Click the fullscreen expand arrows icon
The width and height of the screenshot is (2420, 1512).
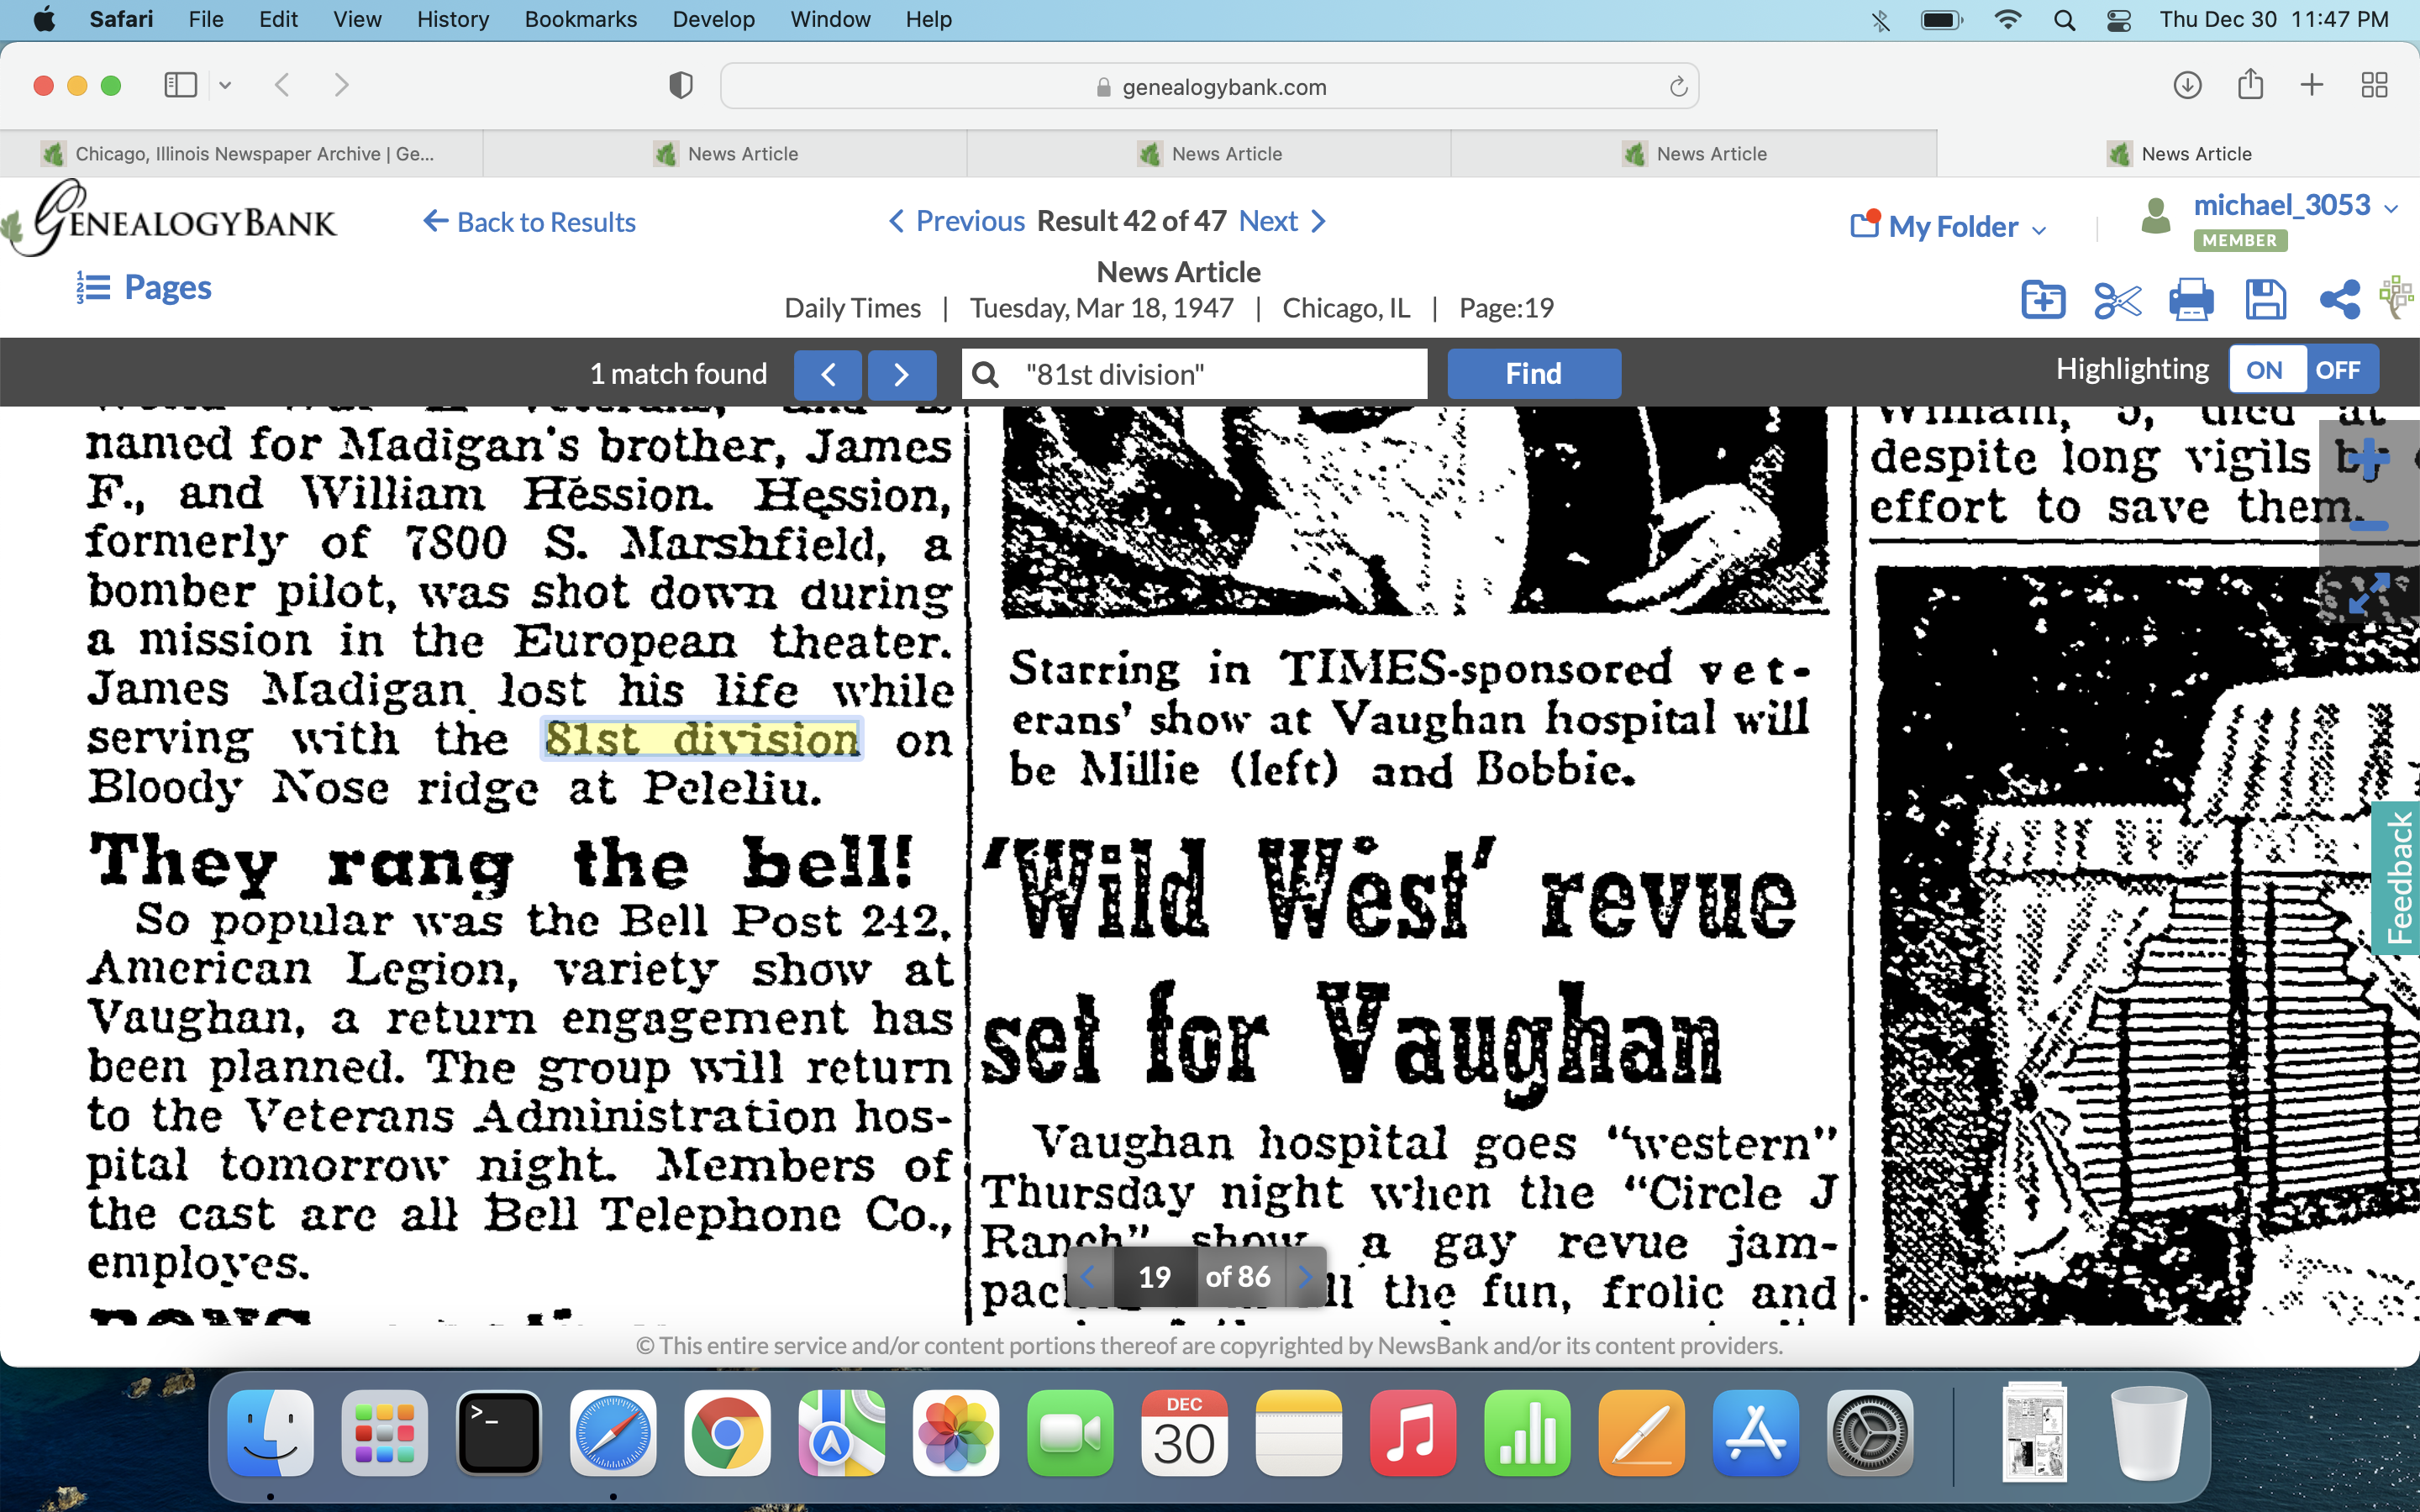[x=2368, y=594]
